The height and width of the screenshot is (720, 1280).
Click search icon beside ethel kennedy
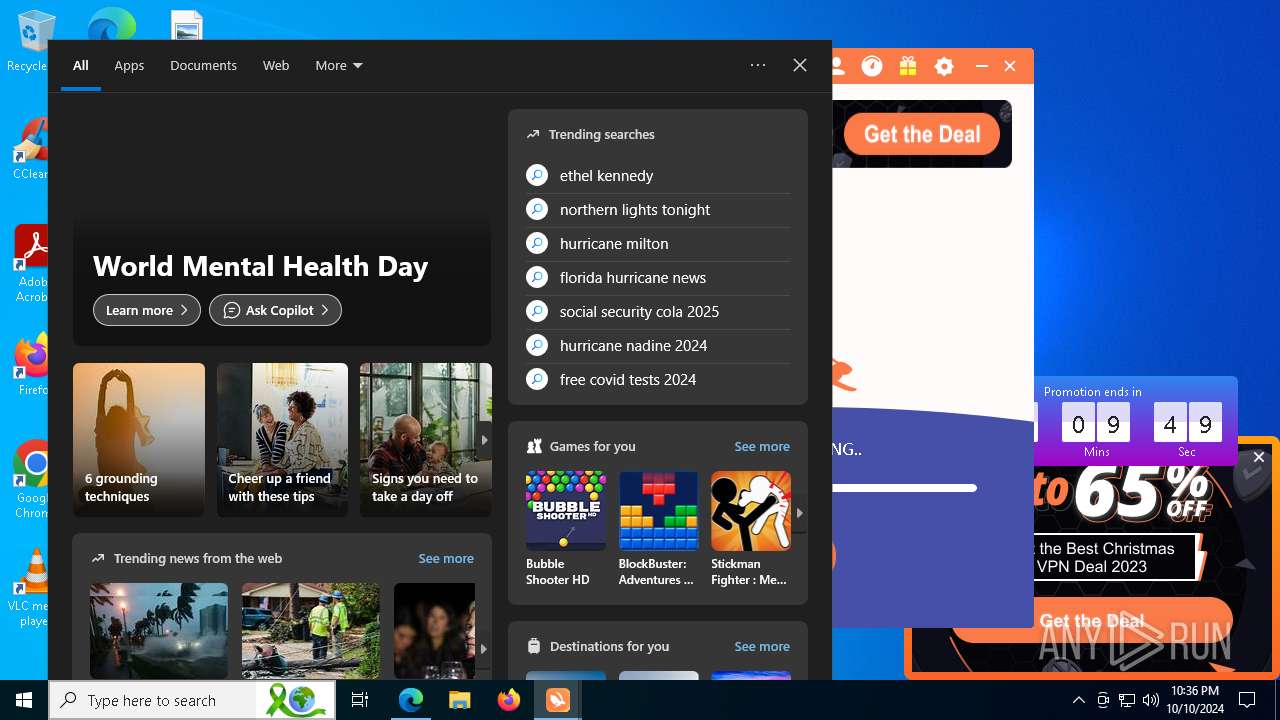(537, 175)
